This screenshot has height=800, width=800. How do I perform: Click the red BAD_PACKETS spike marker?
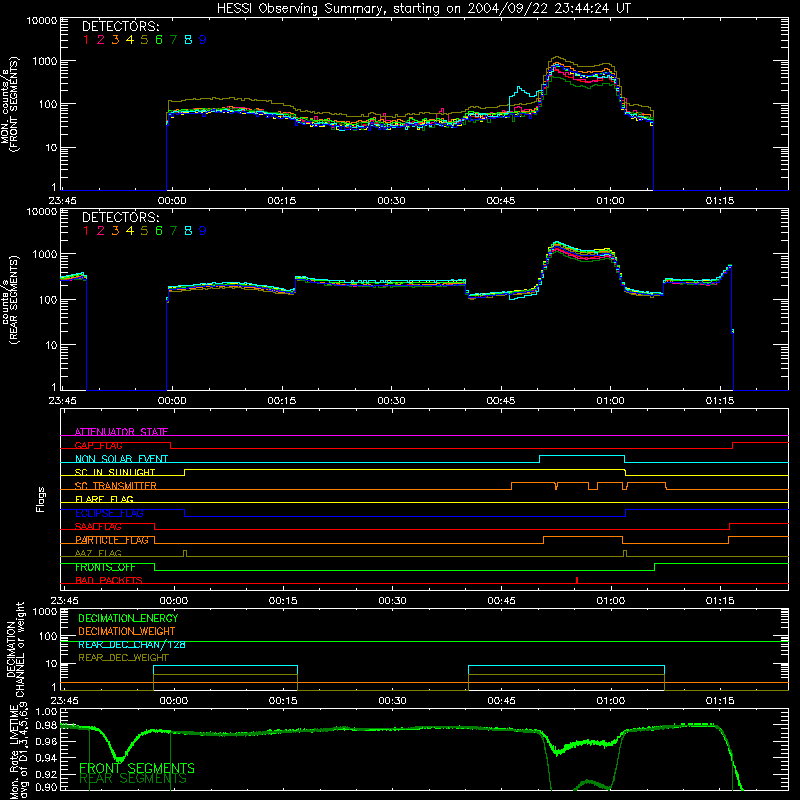click(x=577, y=580)
